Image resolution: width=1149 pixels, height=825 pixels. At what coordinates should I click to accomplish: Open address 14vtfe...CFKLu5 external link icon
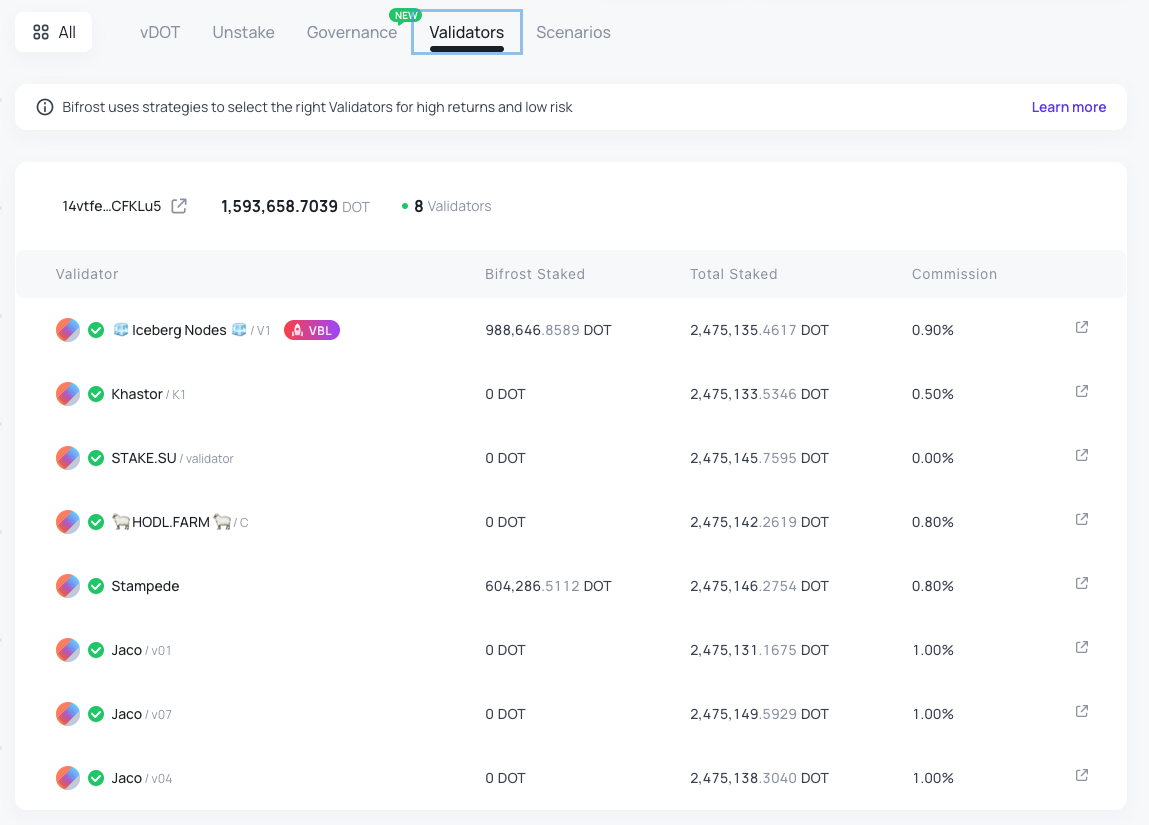179,206
